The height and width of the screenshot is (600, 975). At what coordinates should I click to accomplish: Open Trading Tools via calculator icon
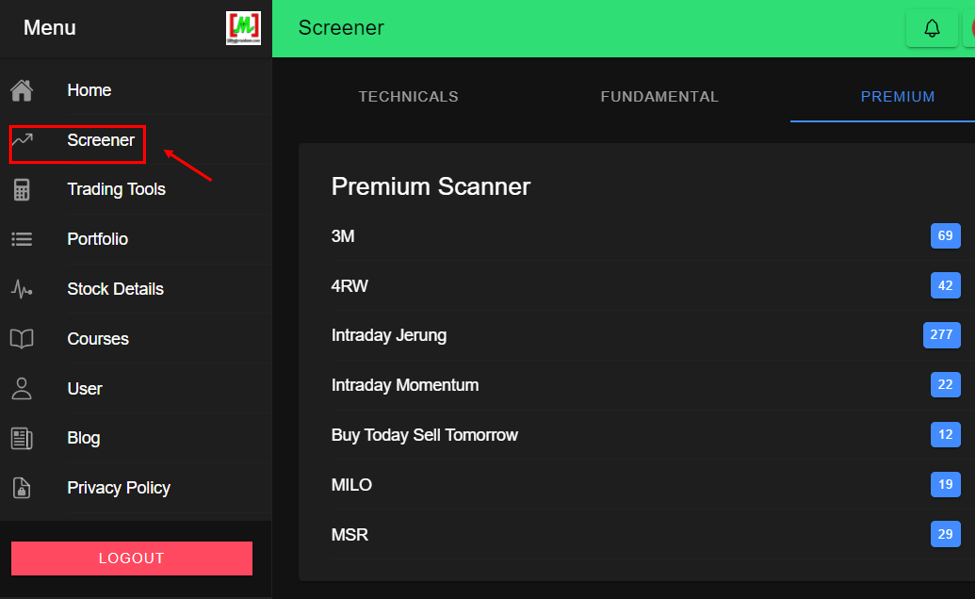point(22,189)
